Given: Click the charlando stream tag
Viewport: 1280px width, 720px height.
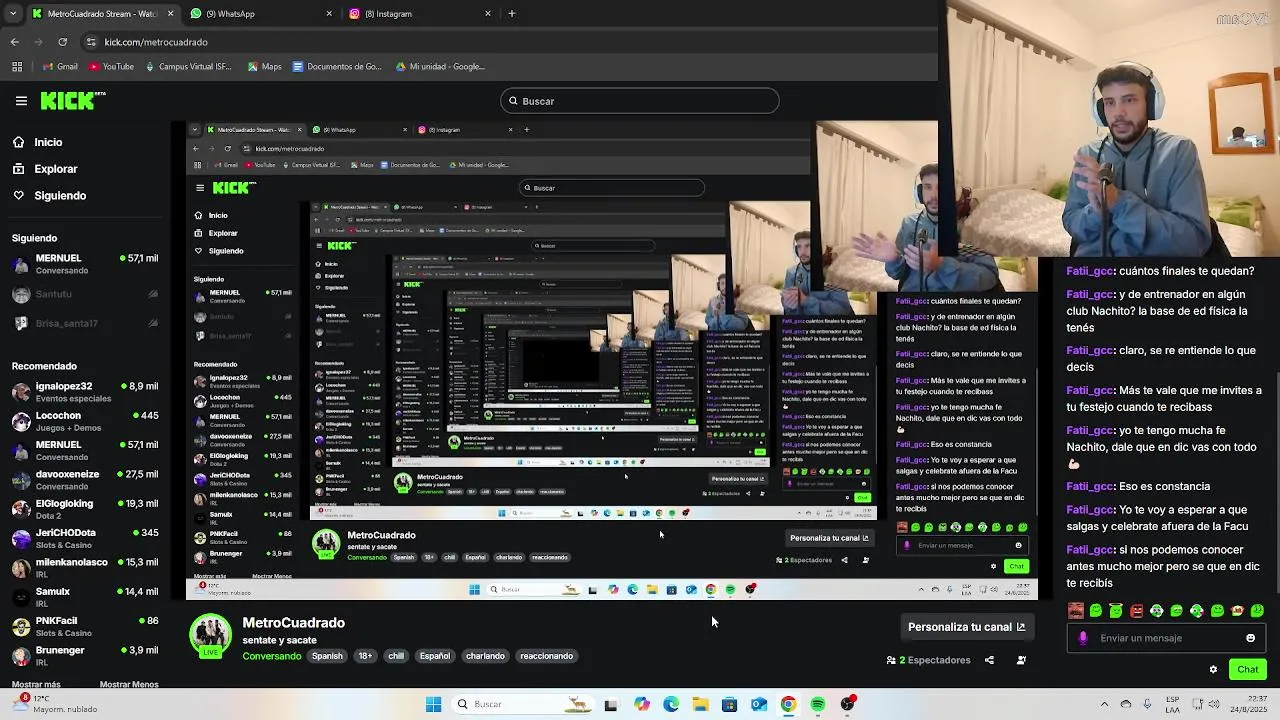Looking at the screenshot, I should (x=485, y=656).
